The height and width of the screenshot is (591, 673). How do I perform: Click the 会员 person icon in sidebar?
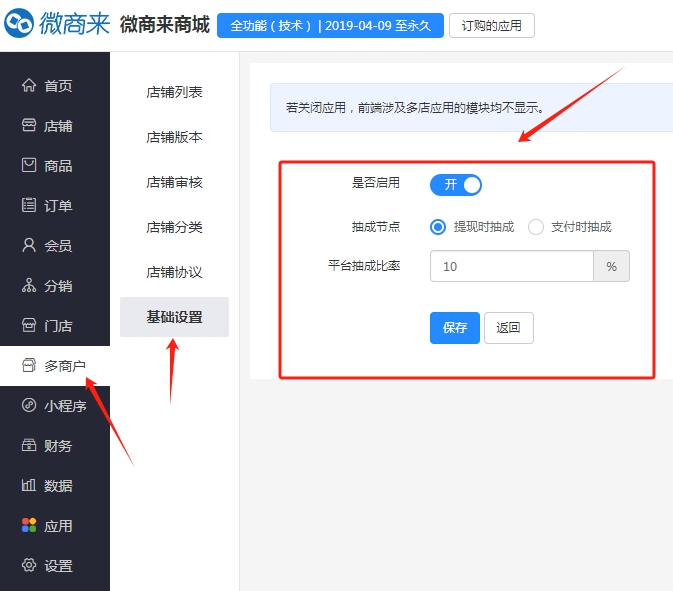tap(29, 246)
